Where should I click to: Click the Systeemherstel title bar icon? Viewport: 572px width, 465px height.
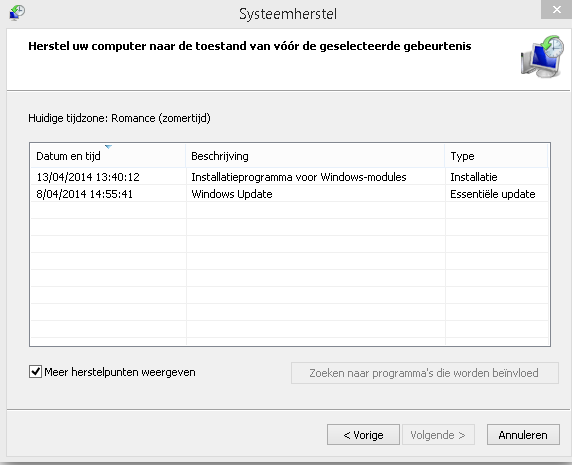click(x=17, y=13)
